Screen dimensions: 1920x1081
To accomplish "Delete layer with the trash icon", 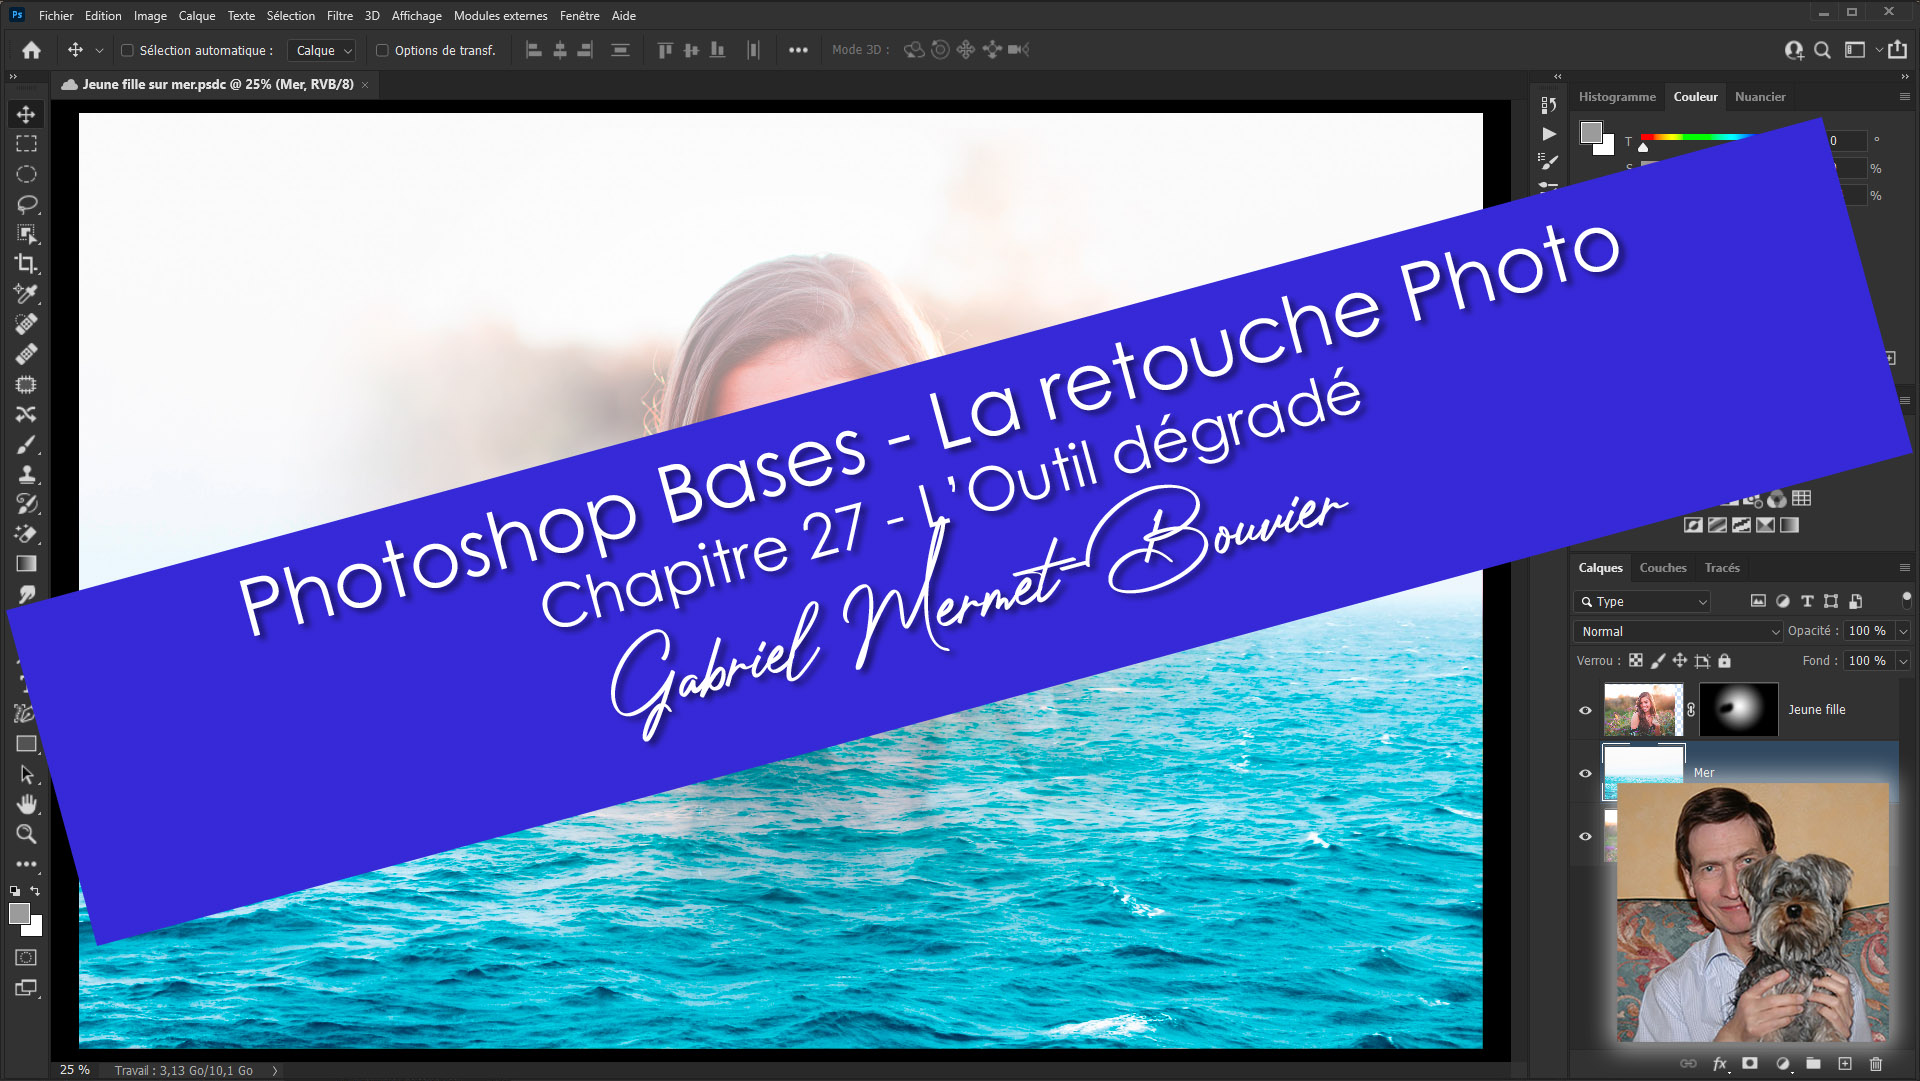I will click(x=1876, y=1064).
